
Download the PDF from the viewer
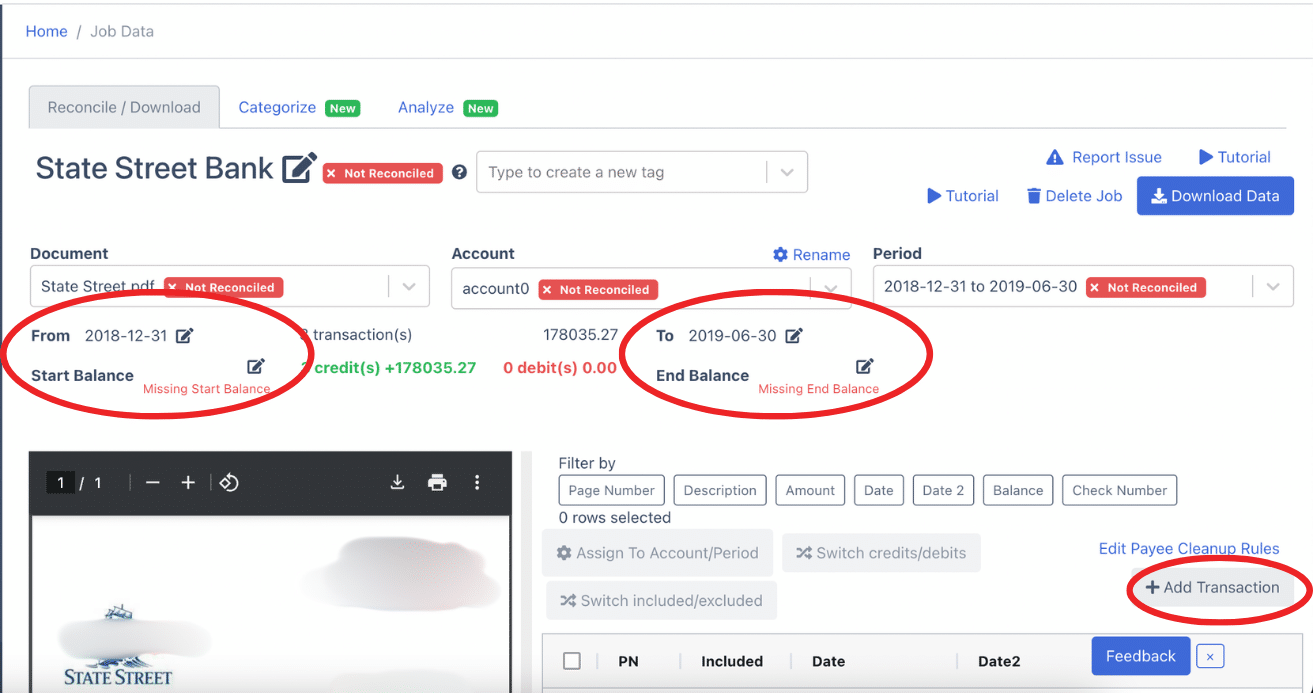397,483
